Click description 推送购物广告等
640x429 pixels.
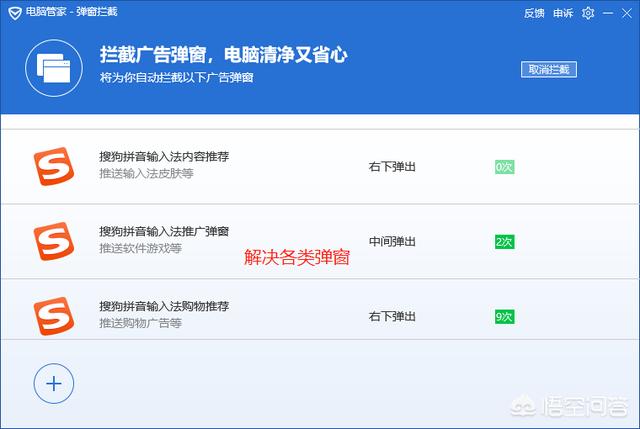pyautogui.click(x=140, y=323)
